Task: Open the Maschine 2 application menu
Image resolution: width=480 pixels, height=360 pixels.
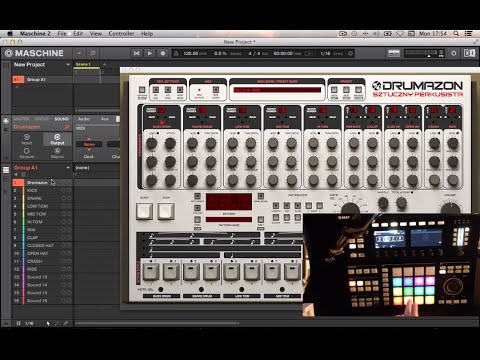Action: click(35, 34)
